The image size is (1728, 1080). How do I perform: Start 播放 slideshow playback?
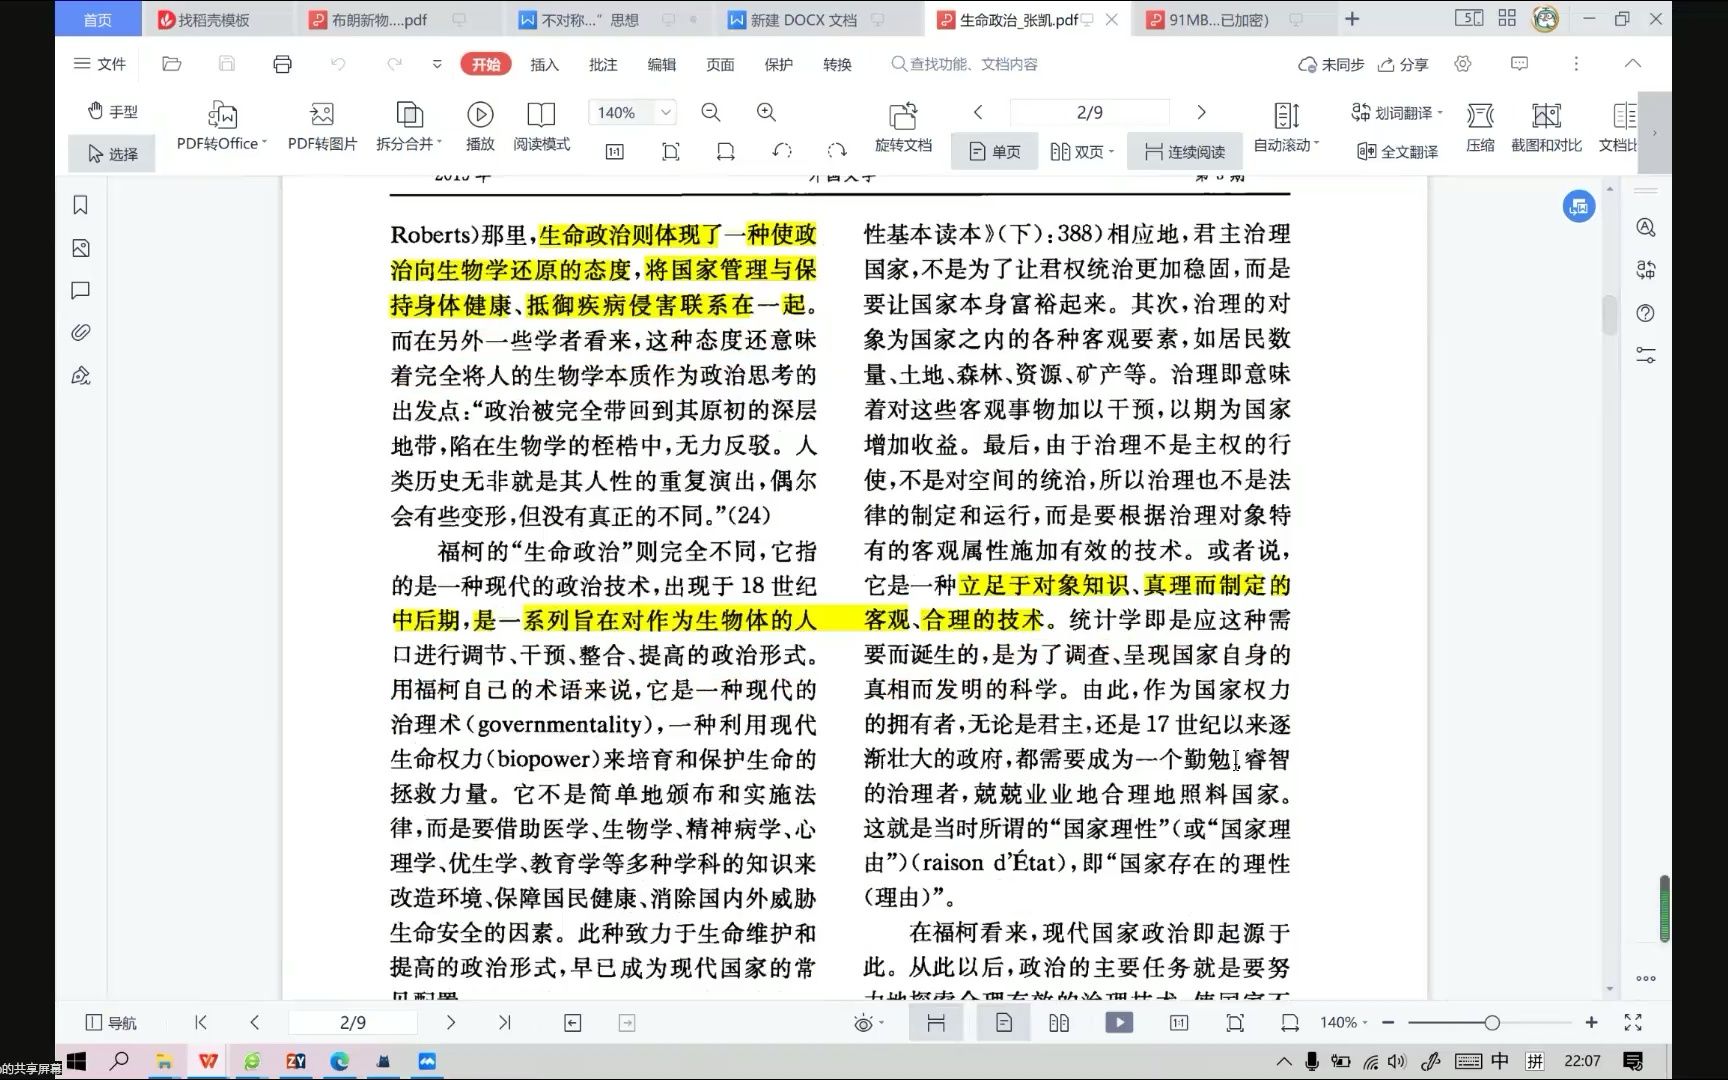(x=480, y=125)
